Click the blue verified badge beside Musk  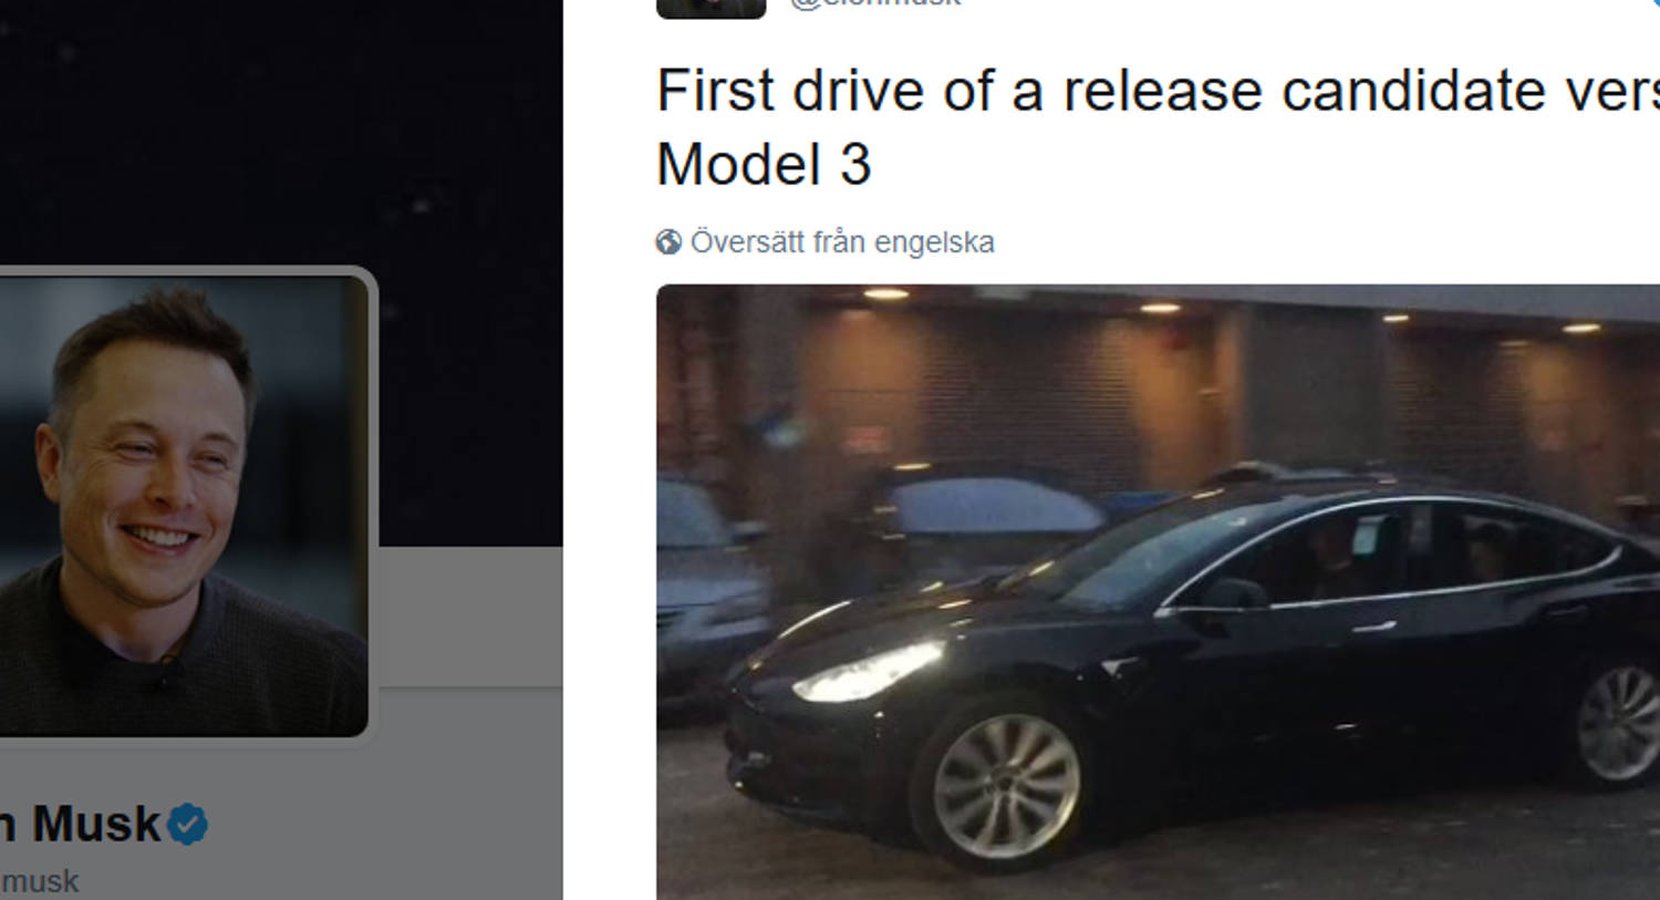click(187, 825)
